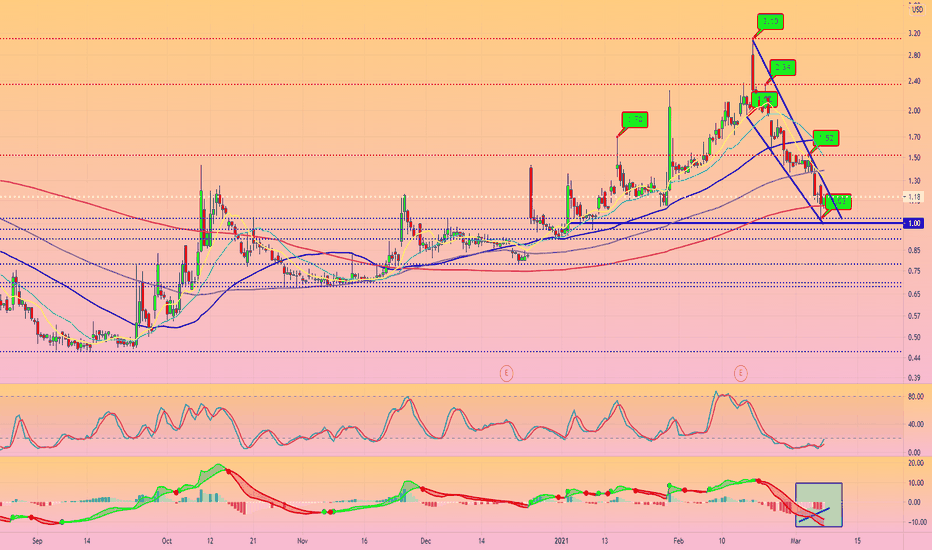Click the 0.44 price axis value
Screen dimensions: 932x550
pyautogui.click(x=914, y=358)
